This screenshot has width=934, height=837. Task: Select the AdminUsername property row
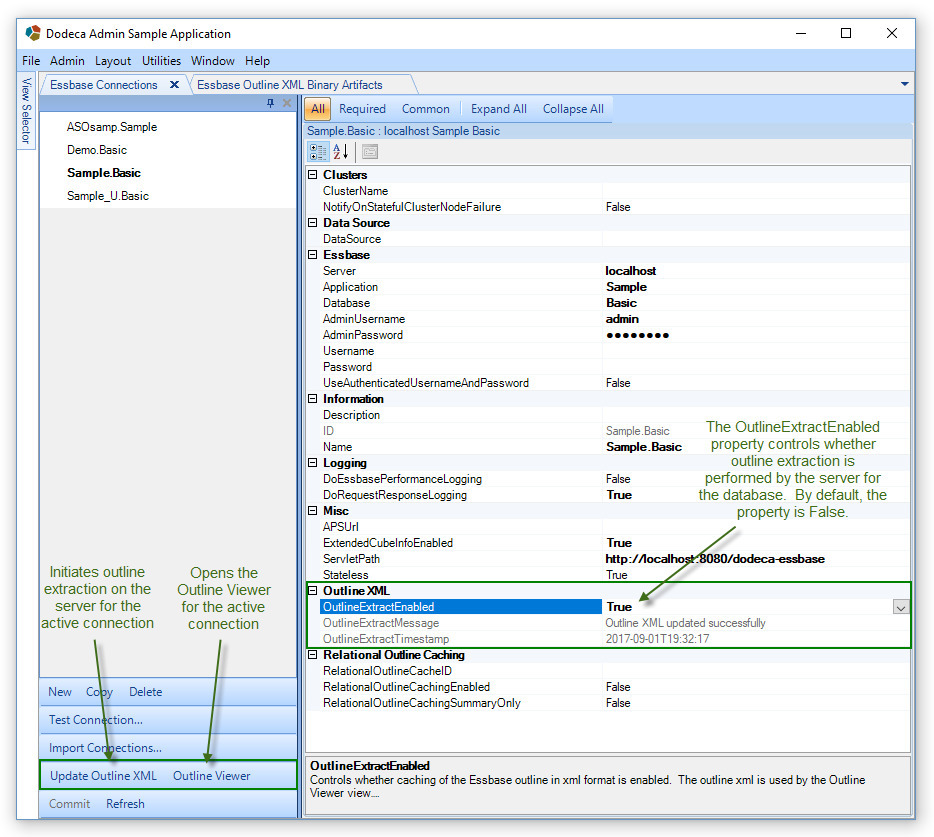[x=608, y=319]
